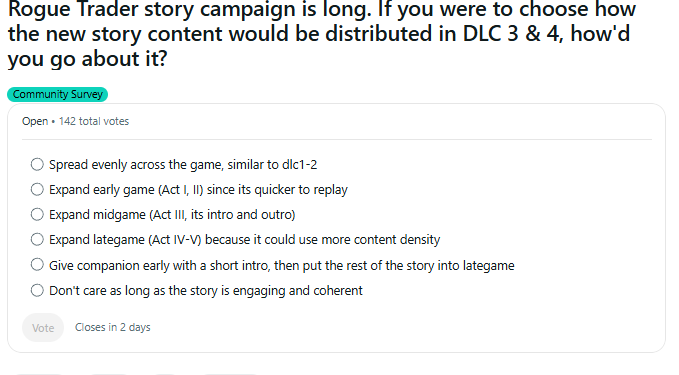Select the 'Don't care' radio button
679x375 pixels.
(x=37, y=290)
